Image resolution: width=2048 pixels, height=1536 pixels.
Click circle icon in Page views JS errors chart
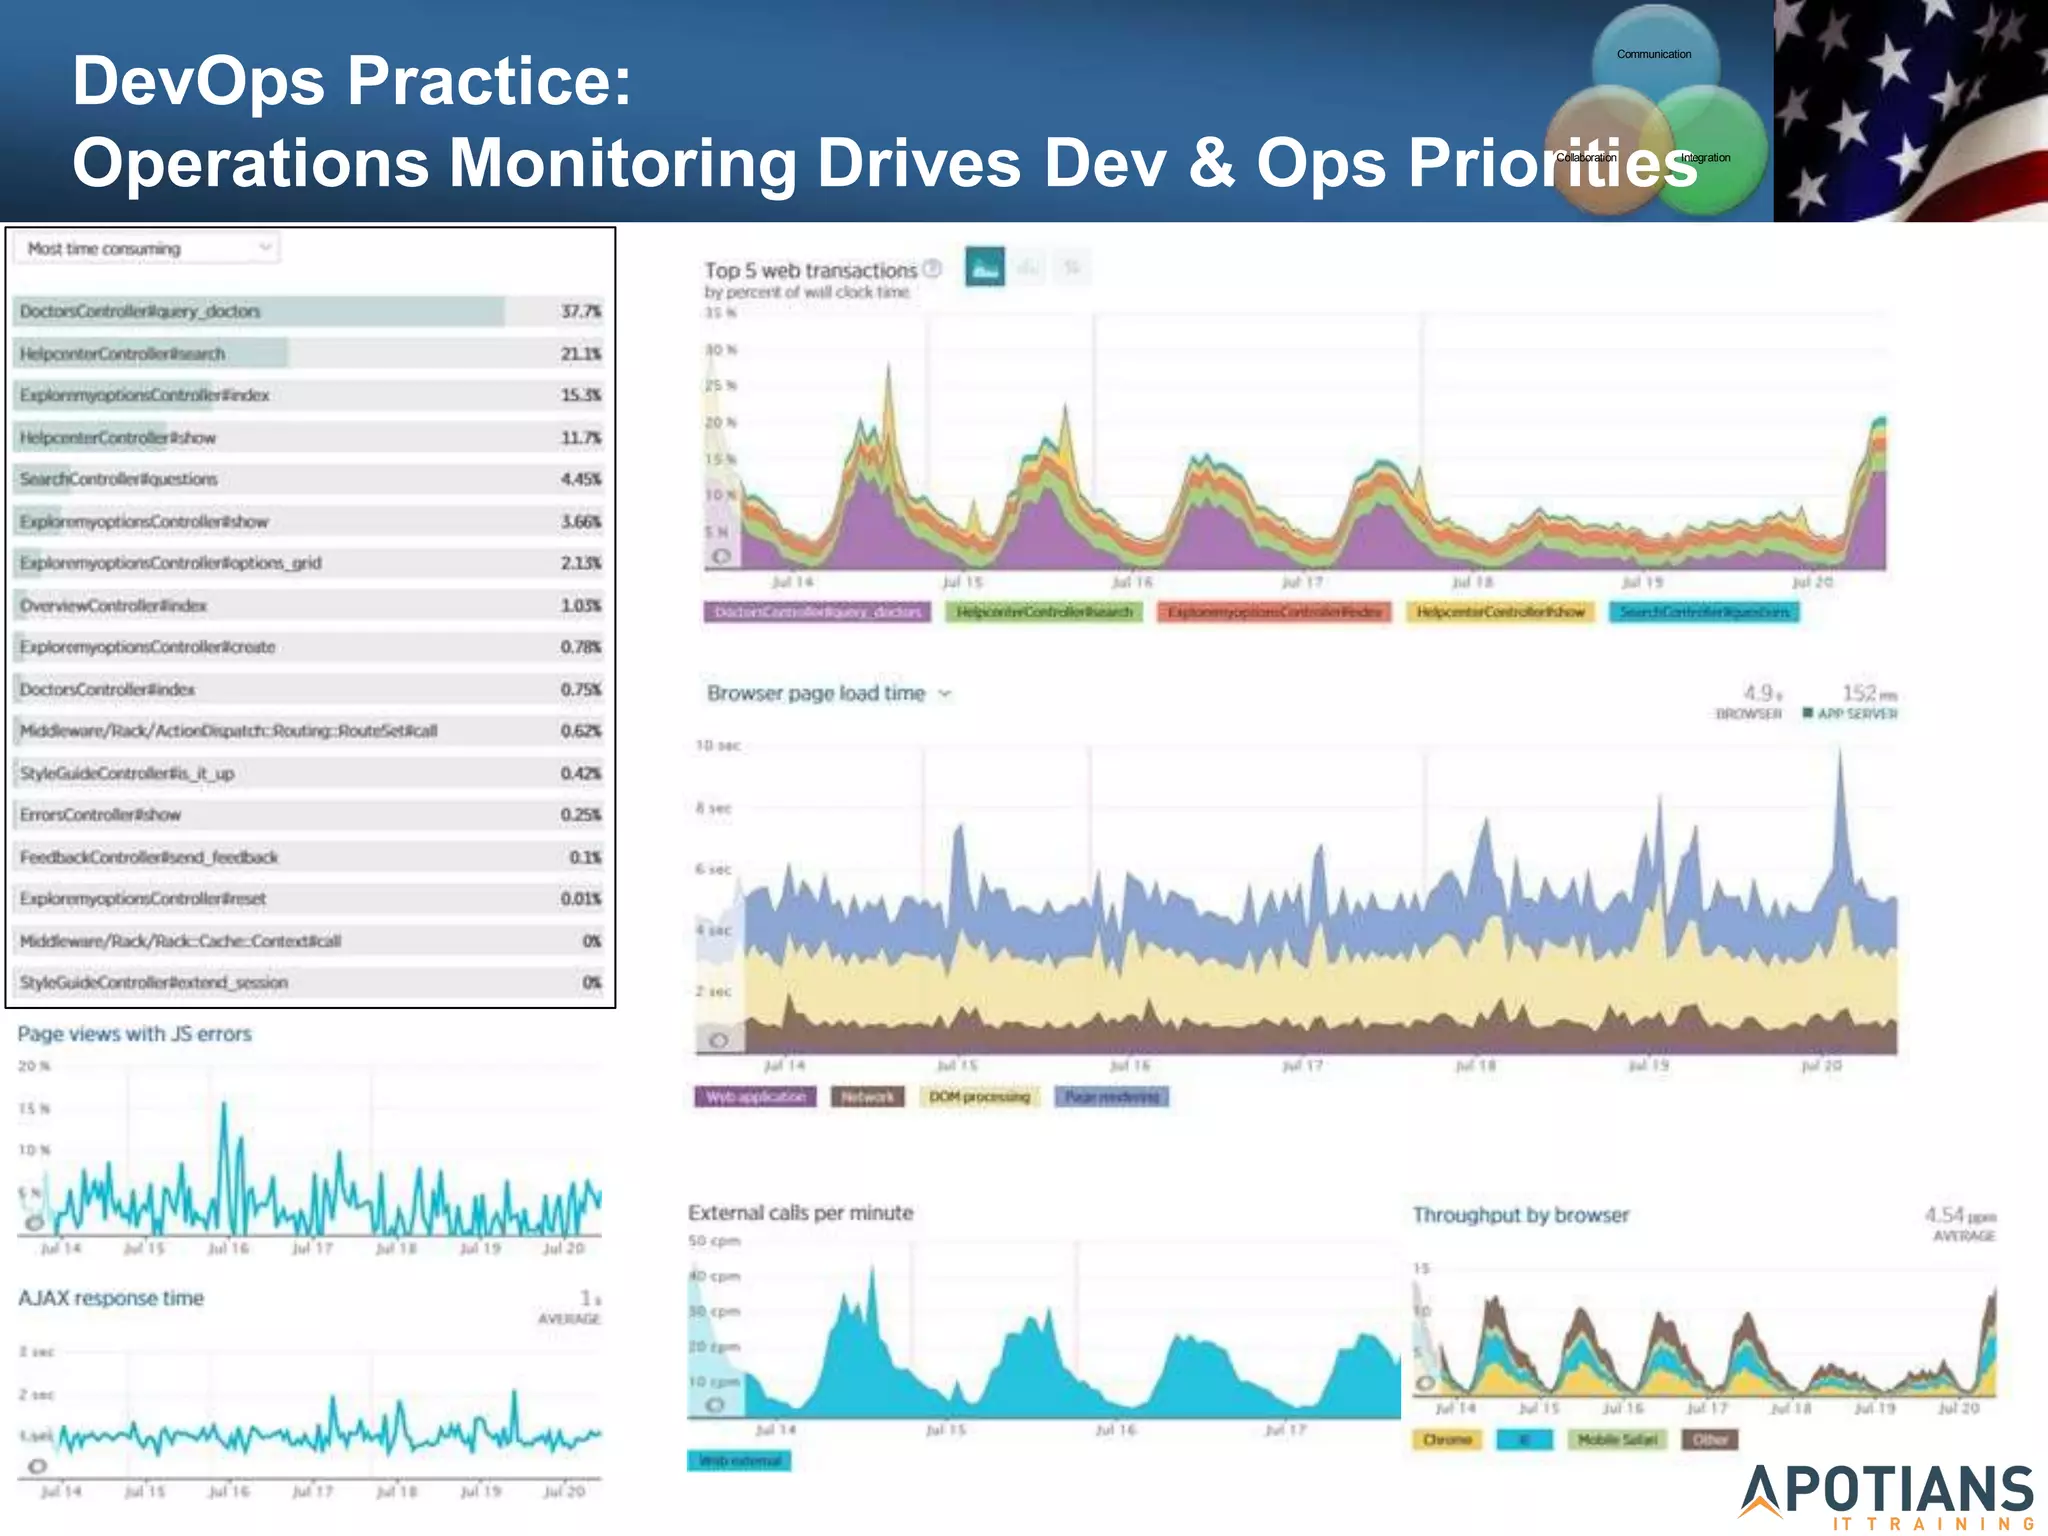click(35, 1222)
